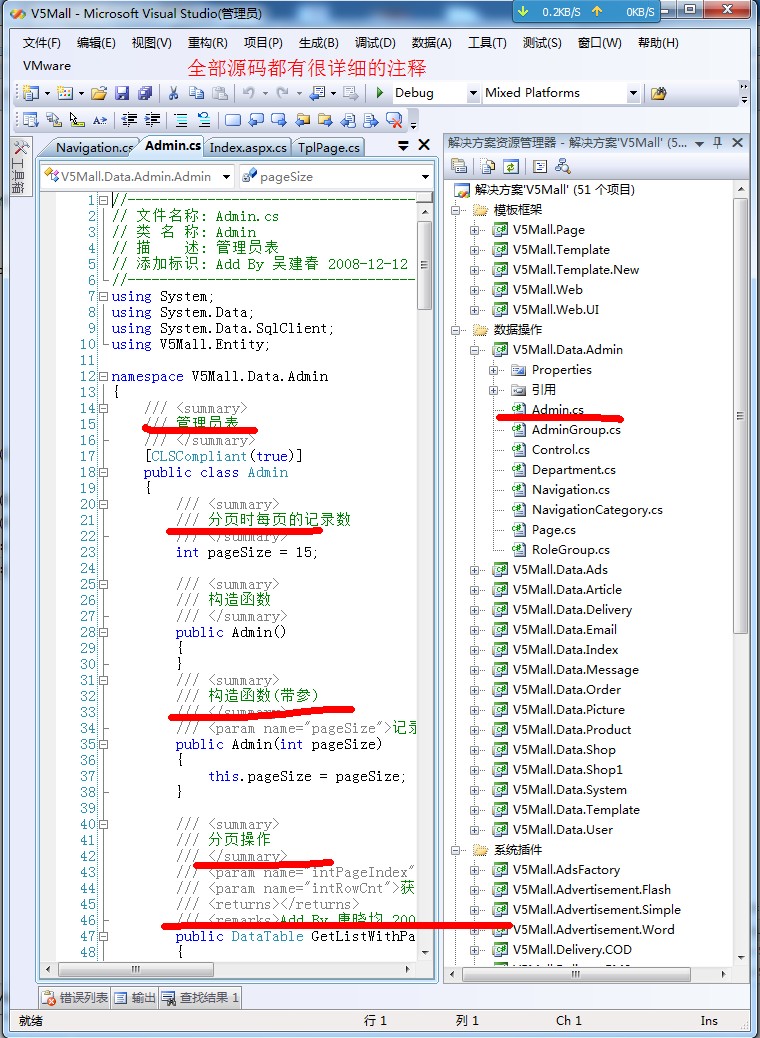The width and height of the screenshot is (760, 1038).
Task: Switch to the TplPage.cs tab
Action: click(x=328, y=148)
